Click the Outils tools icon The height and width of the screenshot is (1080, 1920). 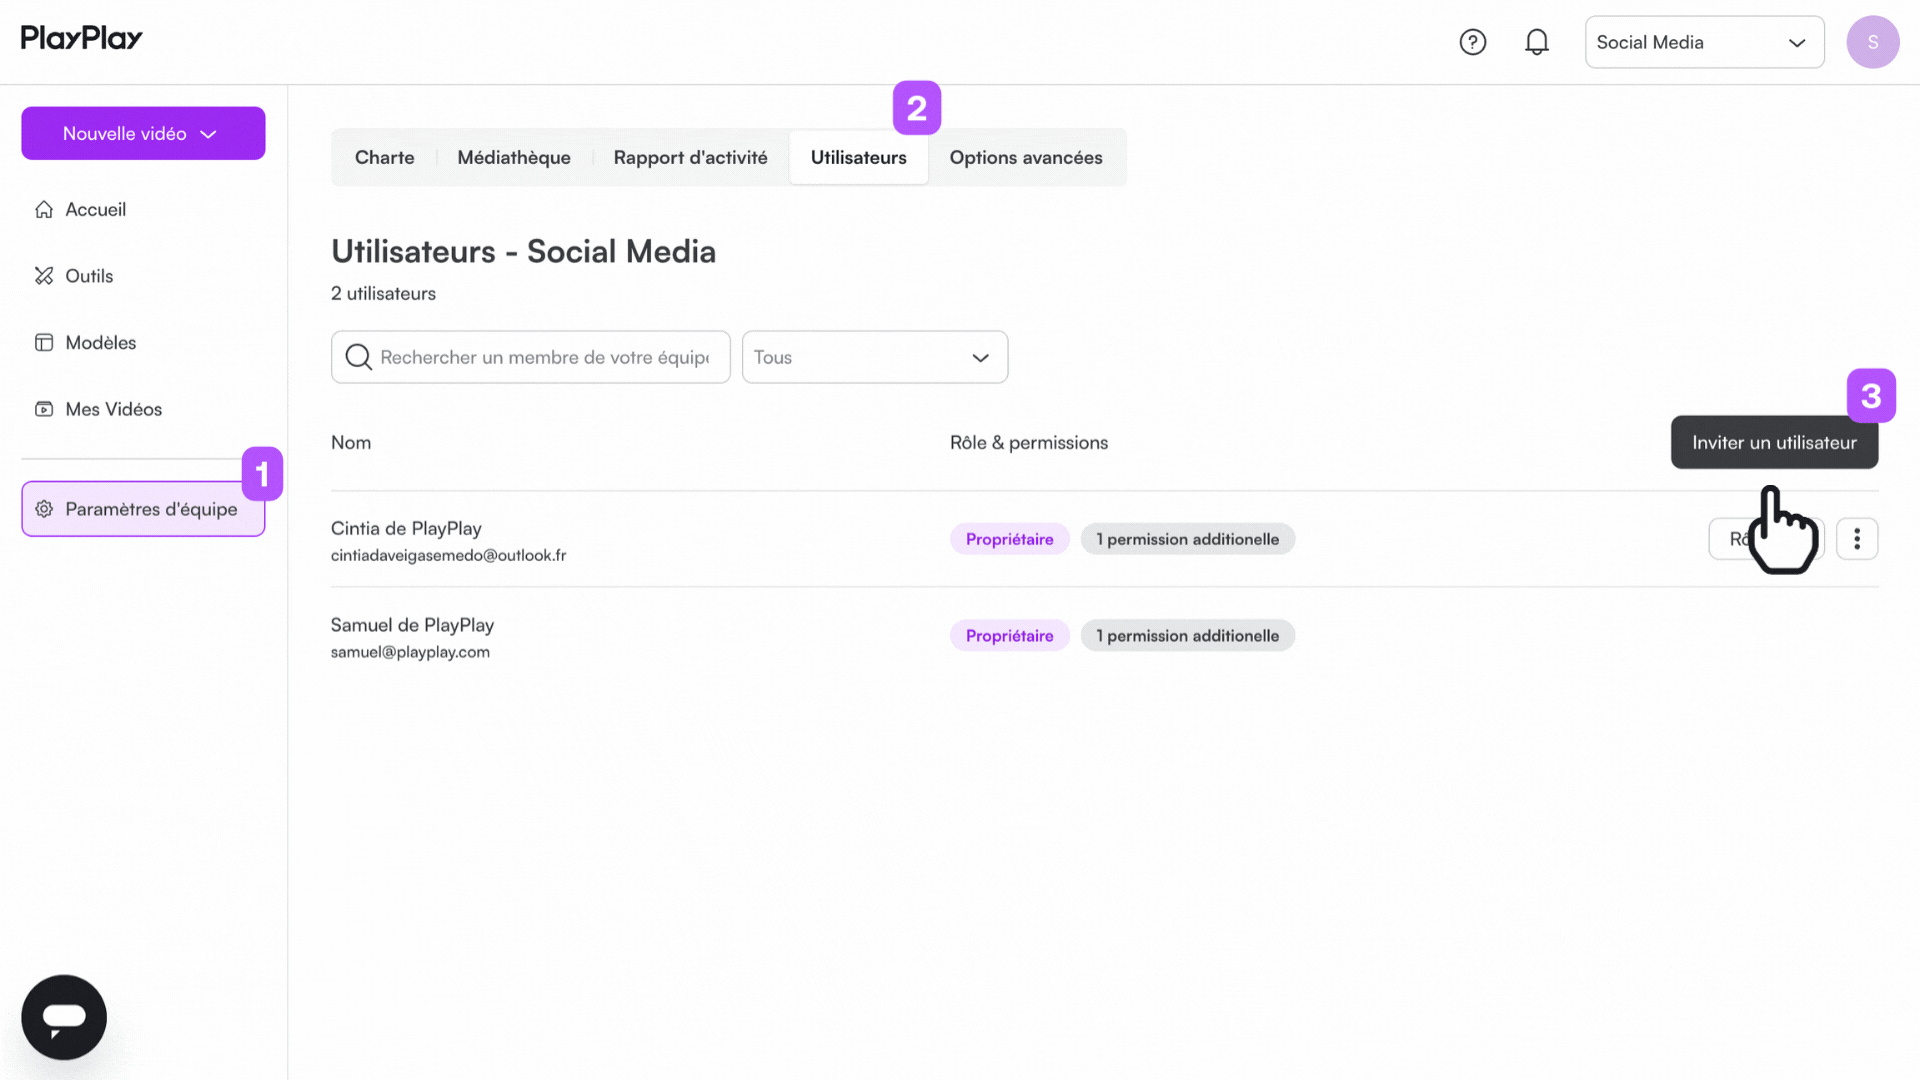[x=44, y=276]
